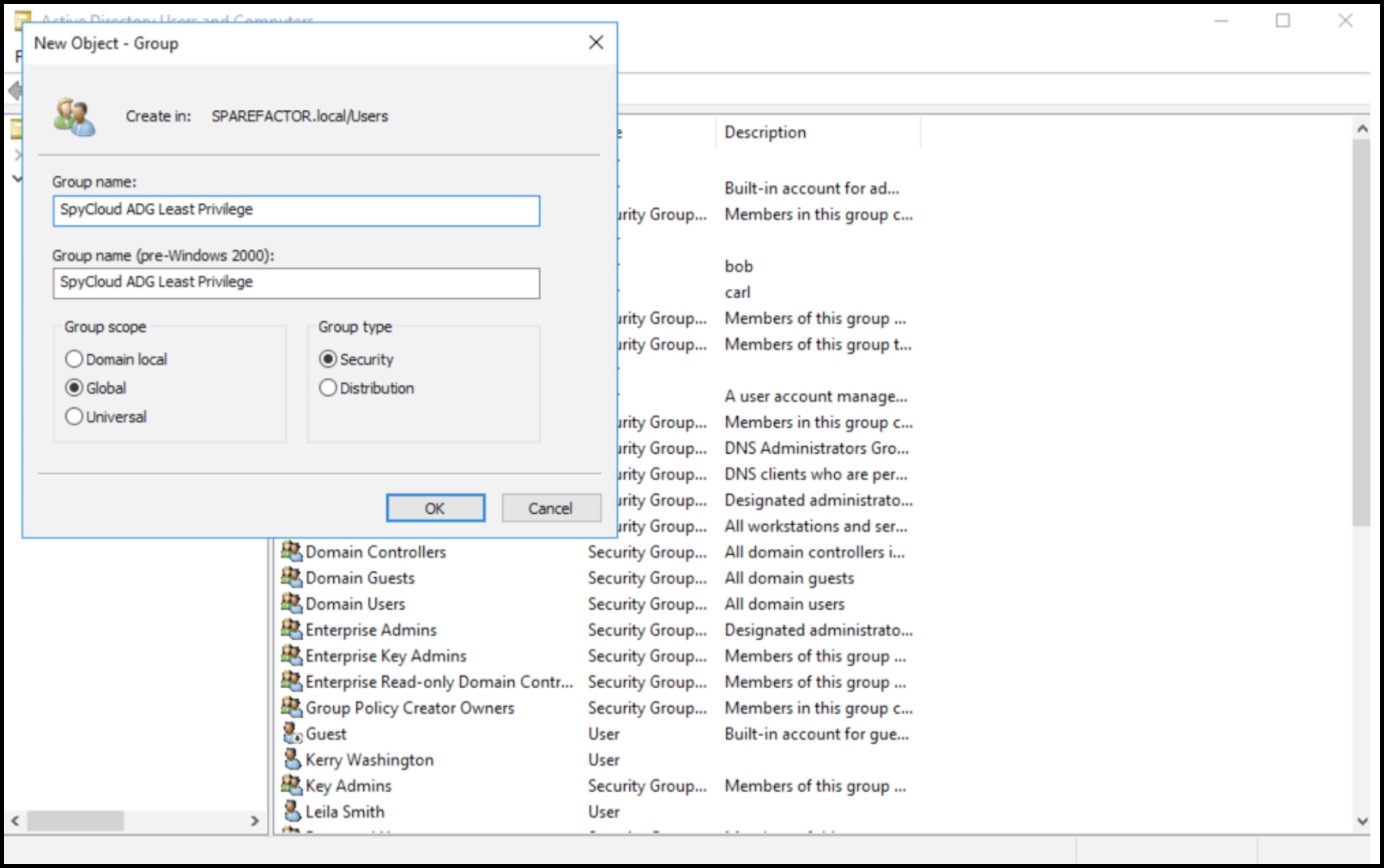Click 'All domain guests' description
The image size is (1384, 868).
click(x=789, y=578)
